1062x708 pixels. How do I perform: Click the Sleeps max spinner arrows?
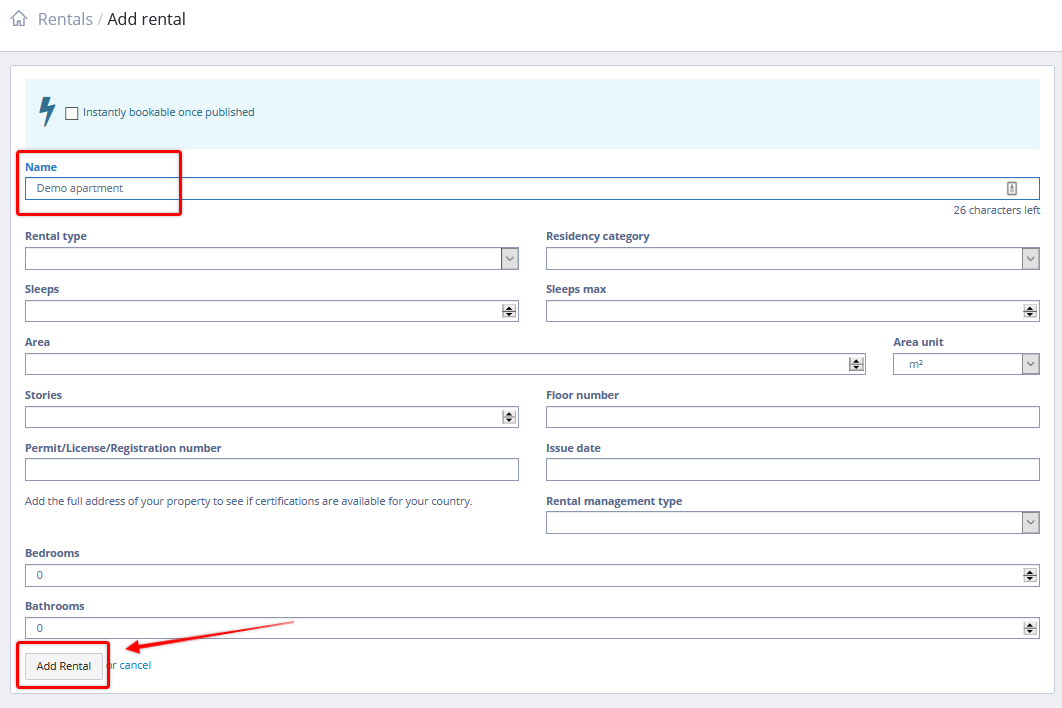[1030, 311]
